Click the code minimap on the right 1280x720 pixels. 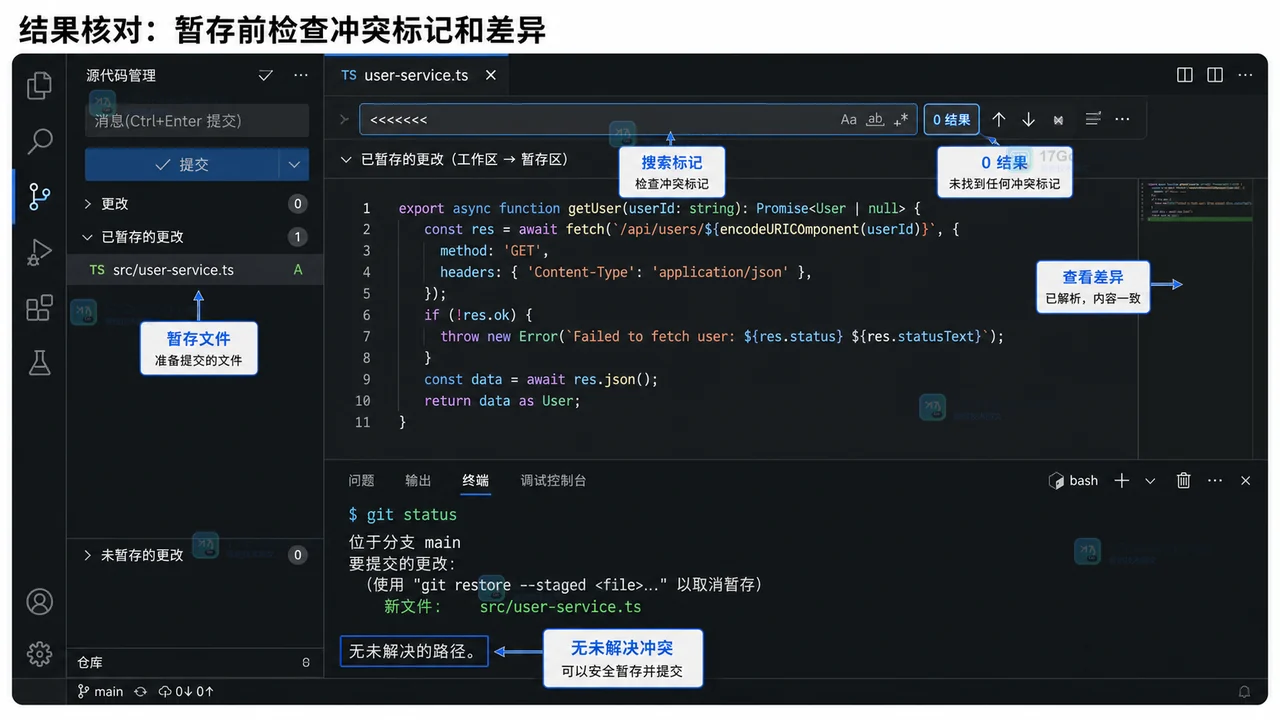pos(1196,200)
